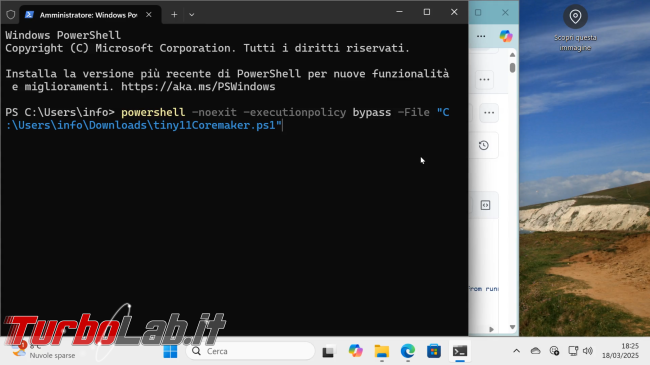Expand the terminal profile dropdown arrow
Screen dimensions: 650x365
[x=192, y=15]
